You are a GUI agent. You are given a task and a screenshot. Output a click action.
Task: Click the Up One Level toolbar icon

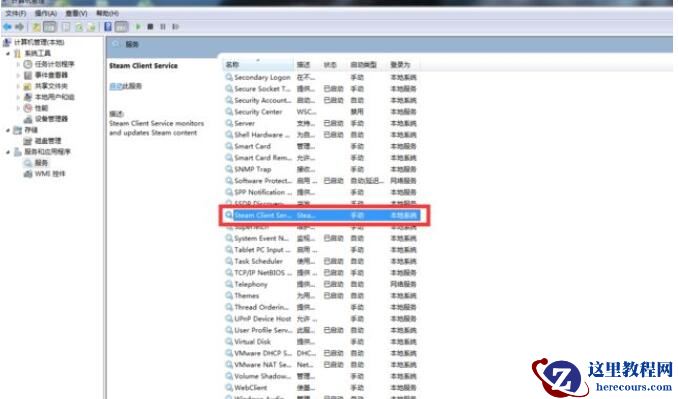[x=36, y=27]
